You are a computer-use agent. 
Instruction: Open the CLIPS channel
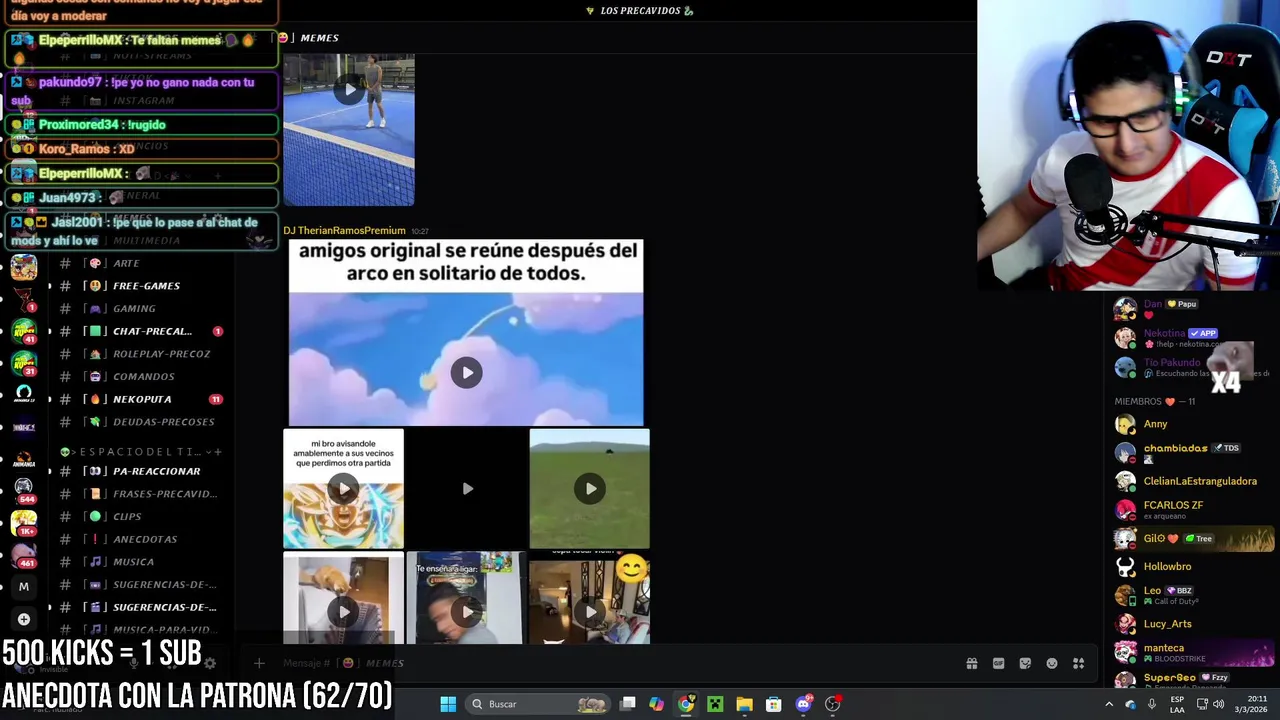point(140,517)
